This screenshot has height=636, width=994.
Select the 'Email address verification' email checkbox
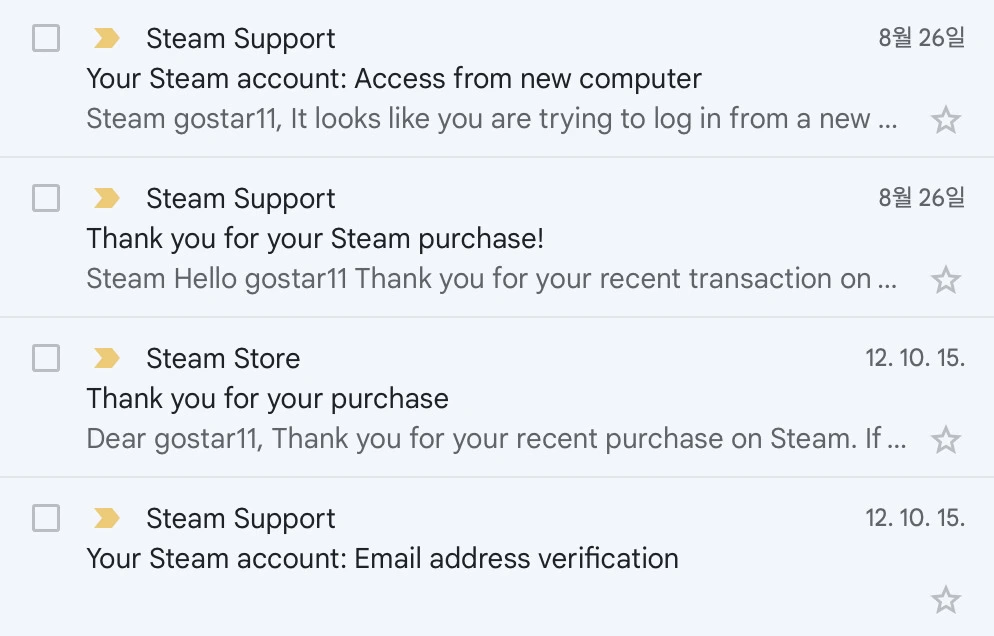click(x=46, y=518)
